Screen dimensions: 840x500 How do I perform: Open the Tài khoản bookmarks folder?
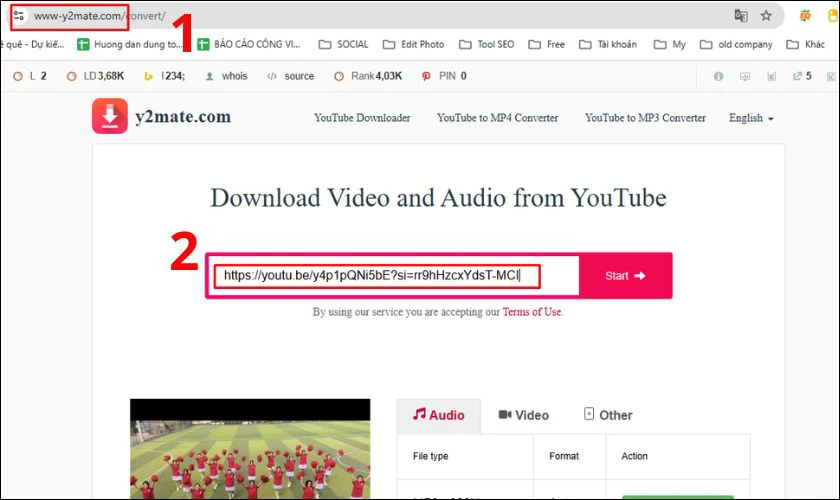coord(608,44)
